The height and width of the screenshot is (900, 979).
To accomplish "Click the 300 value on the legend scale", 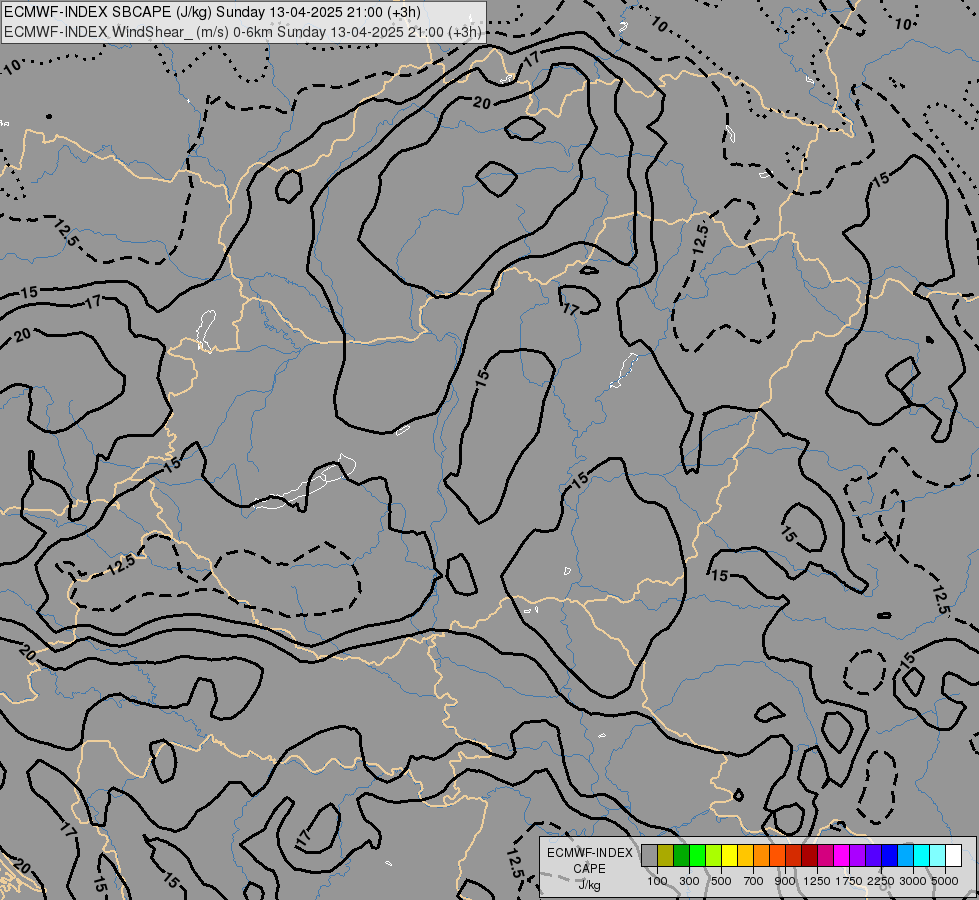I will [x=689, y=881].
